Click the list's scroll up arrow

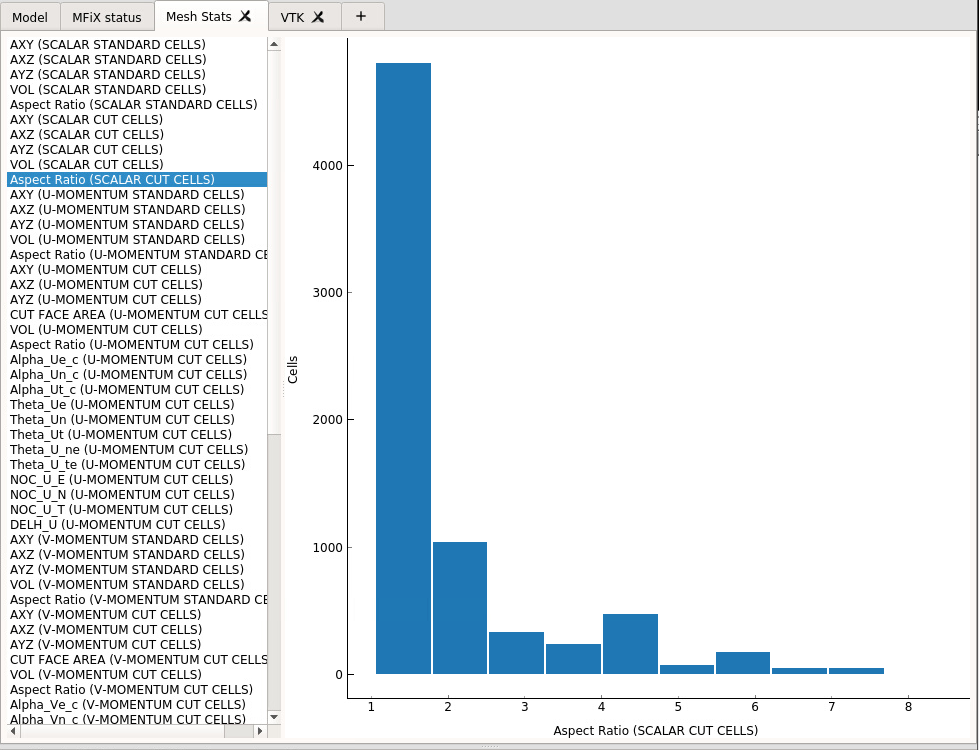(x=274, y=45)
